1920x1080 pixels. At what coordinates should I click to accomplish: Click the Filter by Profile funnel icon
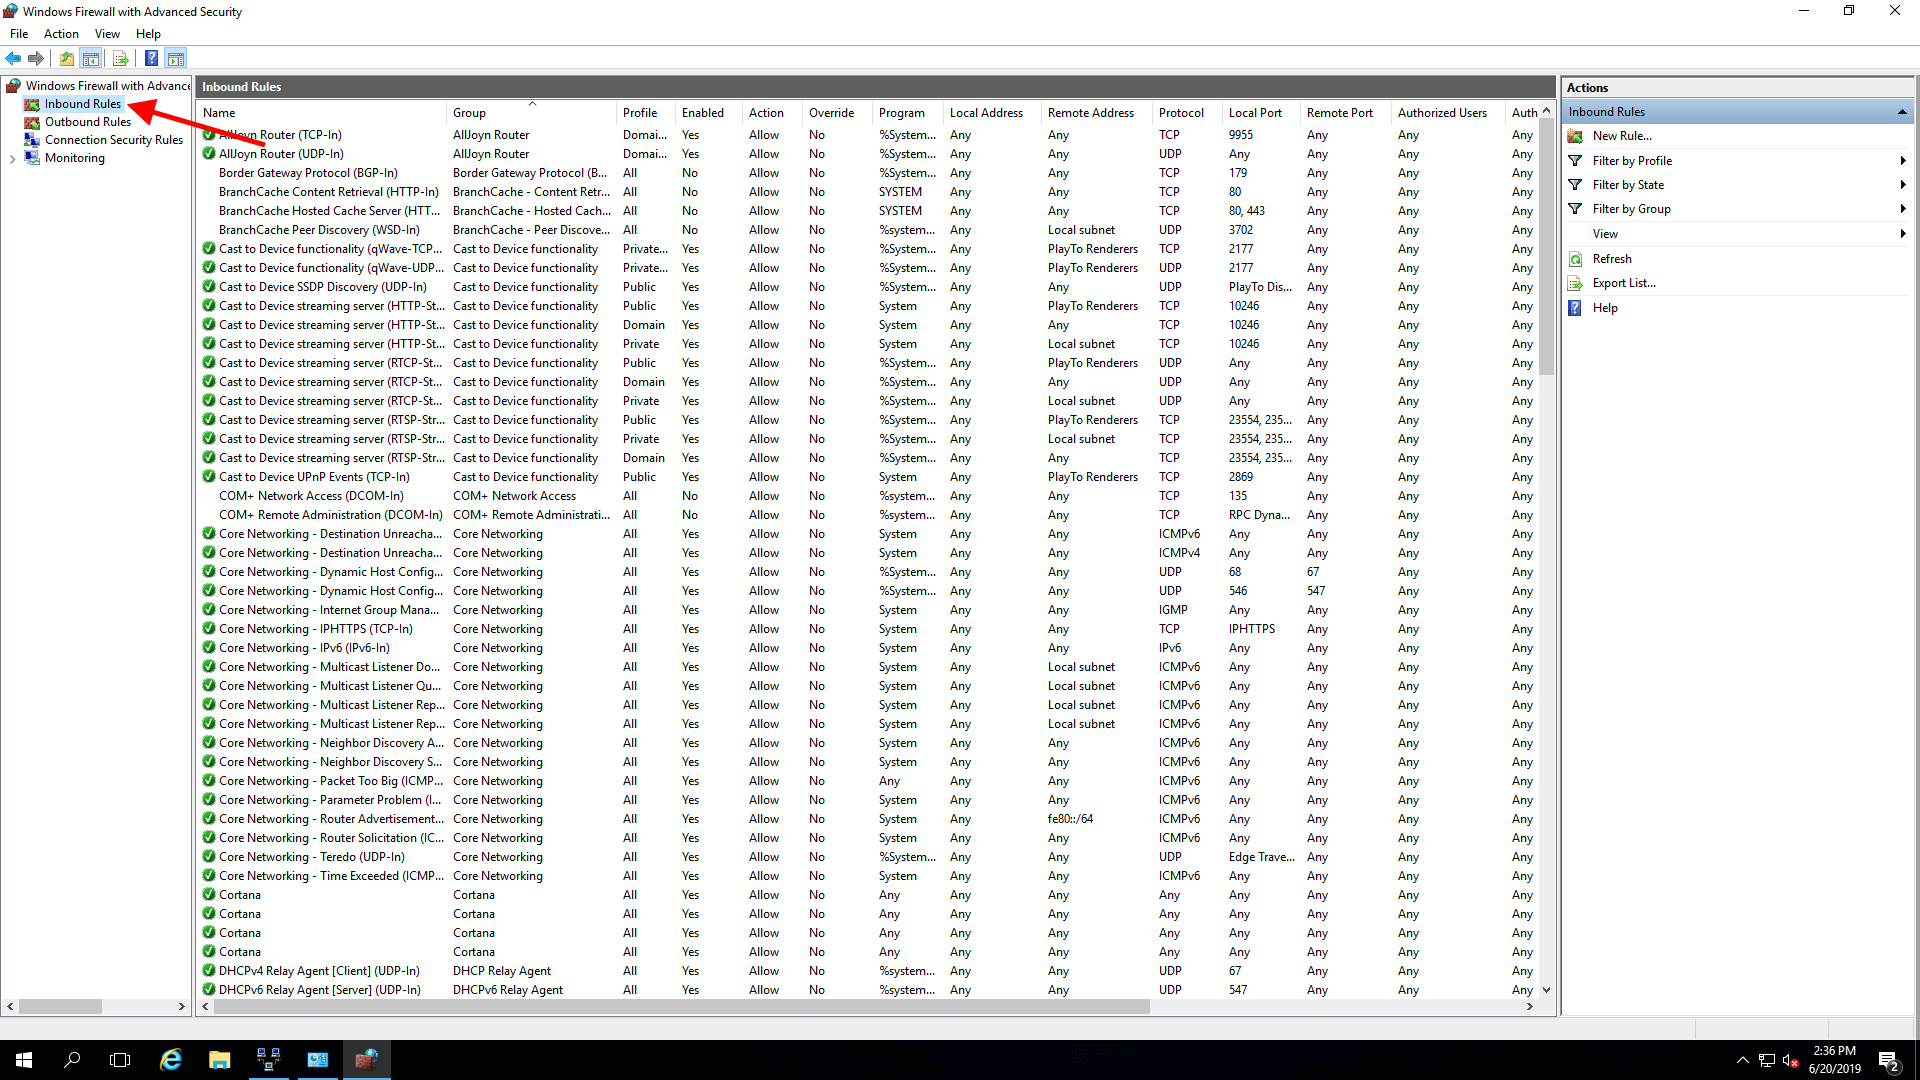click(1576, 161)
